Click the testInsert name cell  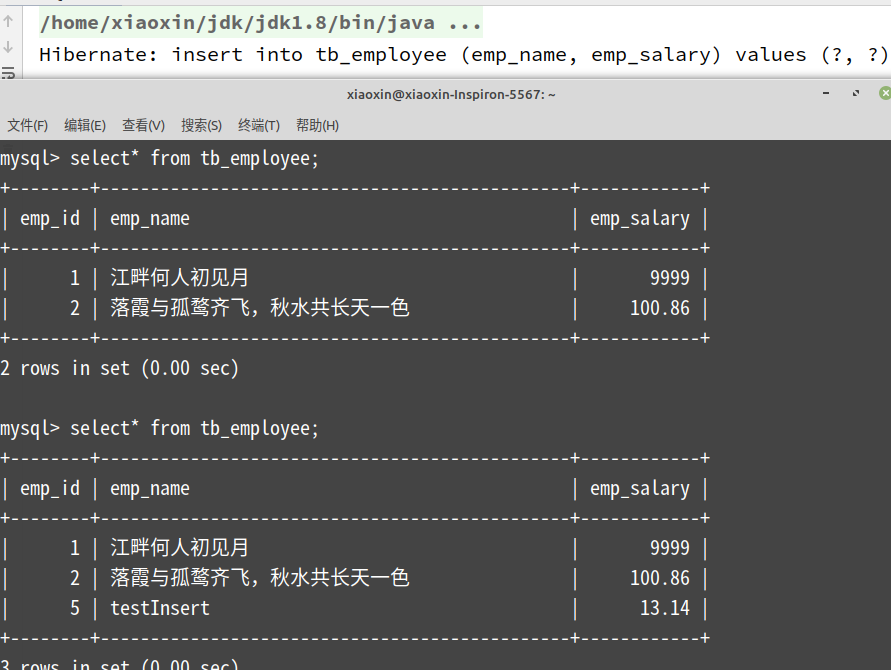[x=160, y=608]
